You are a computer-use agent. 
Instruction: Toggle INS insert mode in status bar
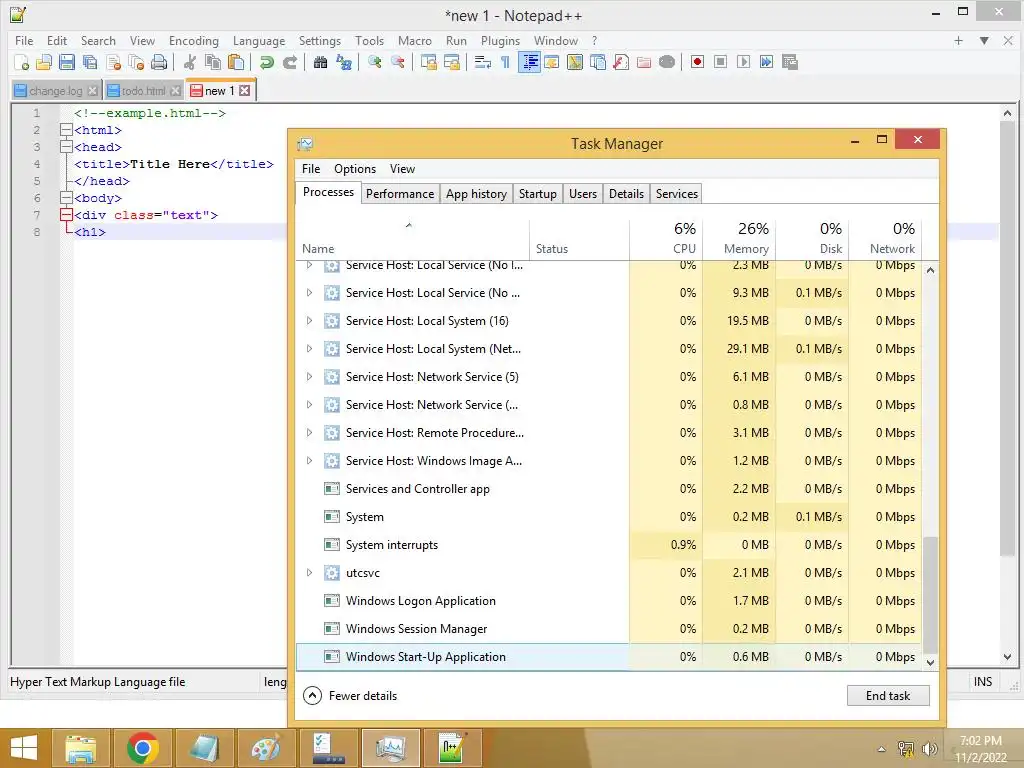983,682
